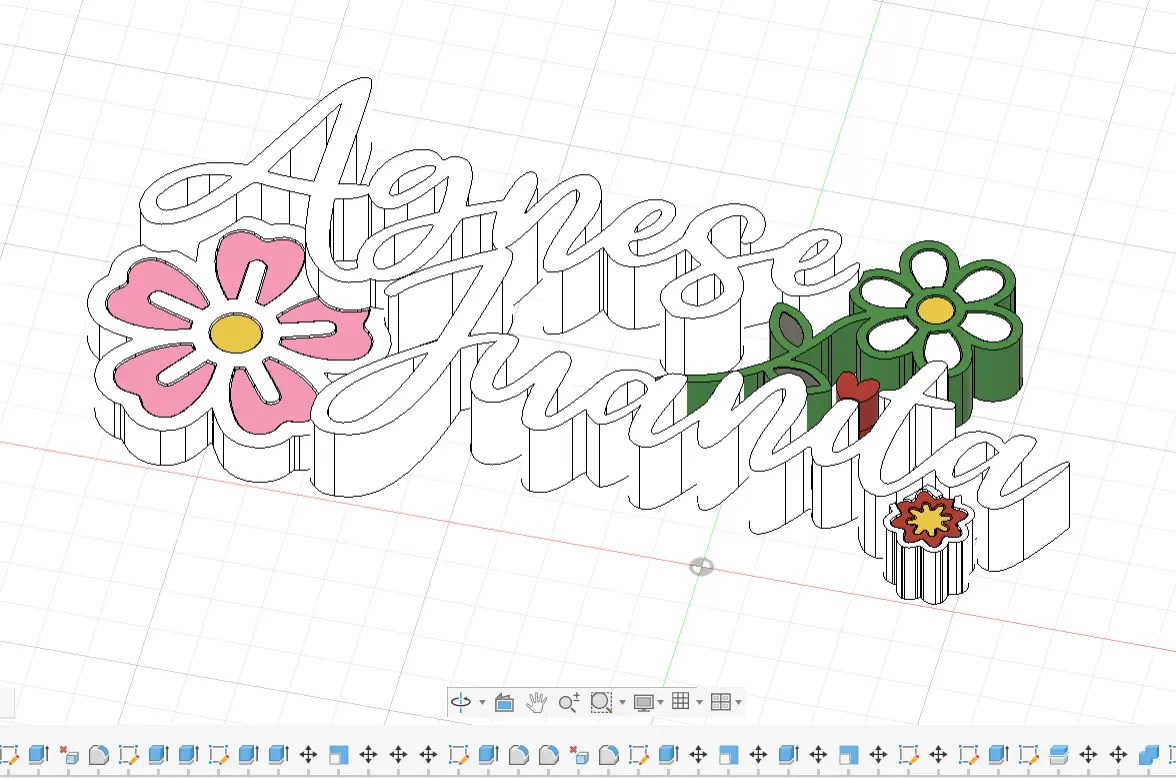Screen dimensions: 1176x779
Task: Open the Viewports dropdown
Action: pyautogui.click(x=736, y=702)
